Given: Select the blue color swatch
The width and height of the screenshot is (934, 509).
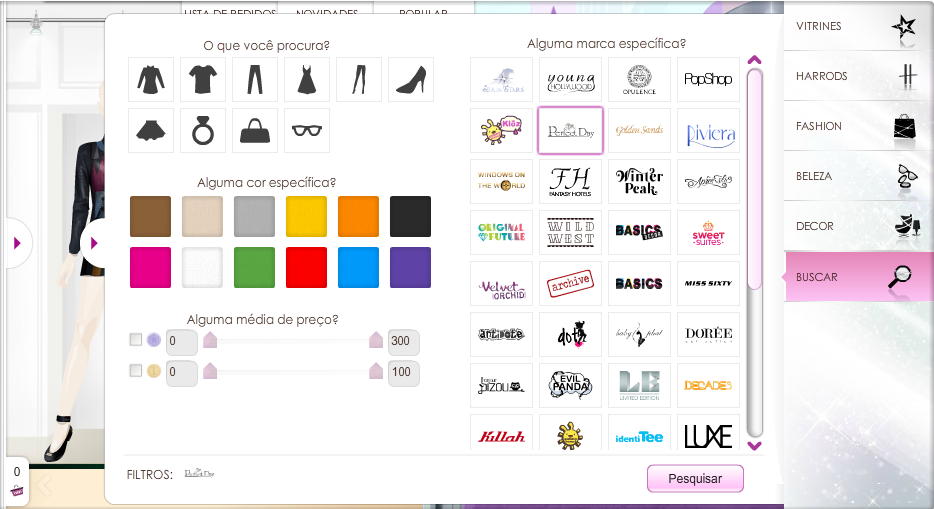Looking at the screenshot, I should click(x=359, y=267).
